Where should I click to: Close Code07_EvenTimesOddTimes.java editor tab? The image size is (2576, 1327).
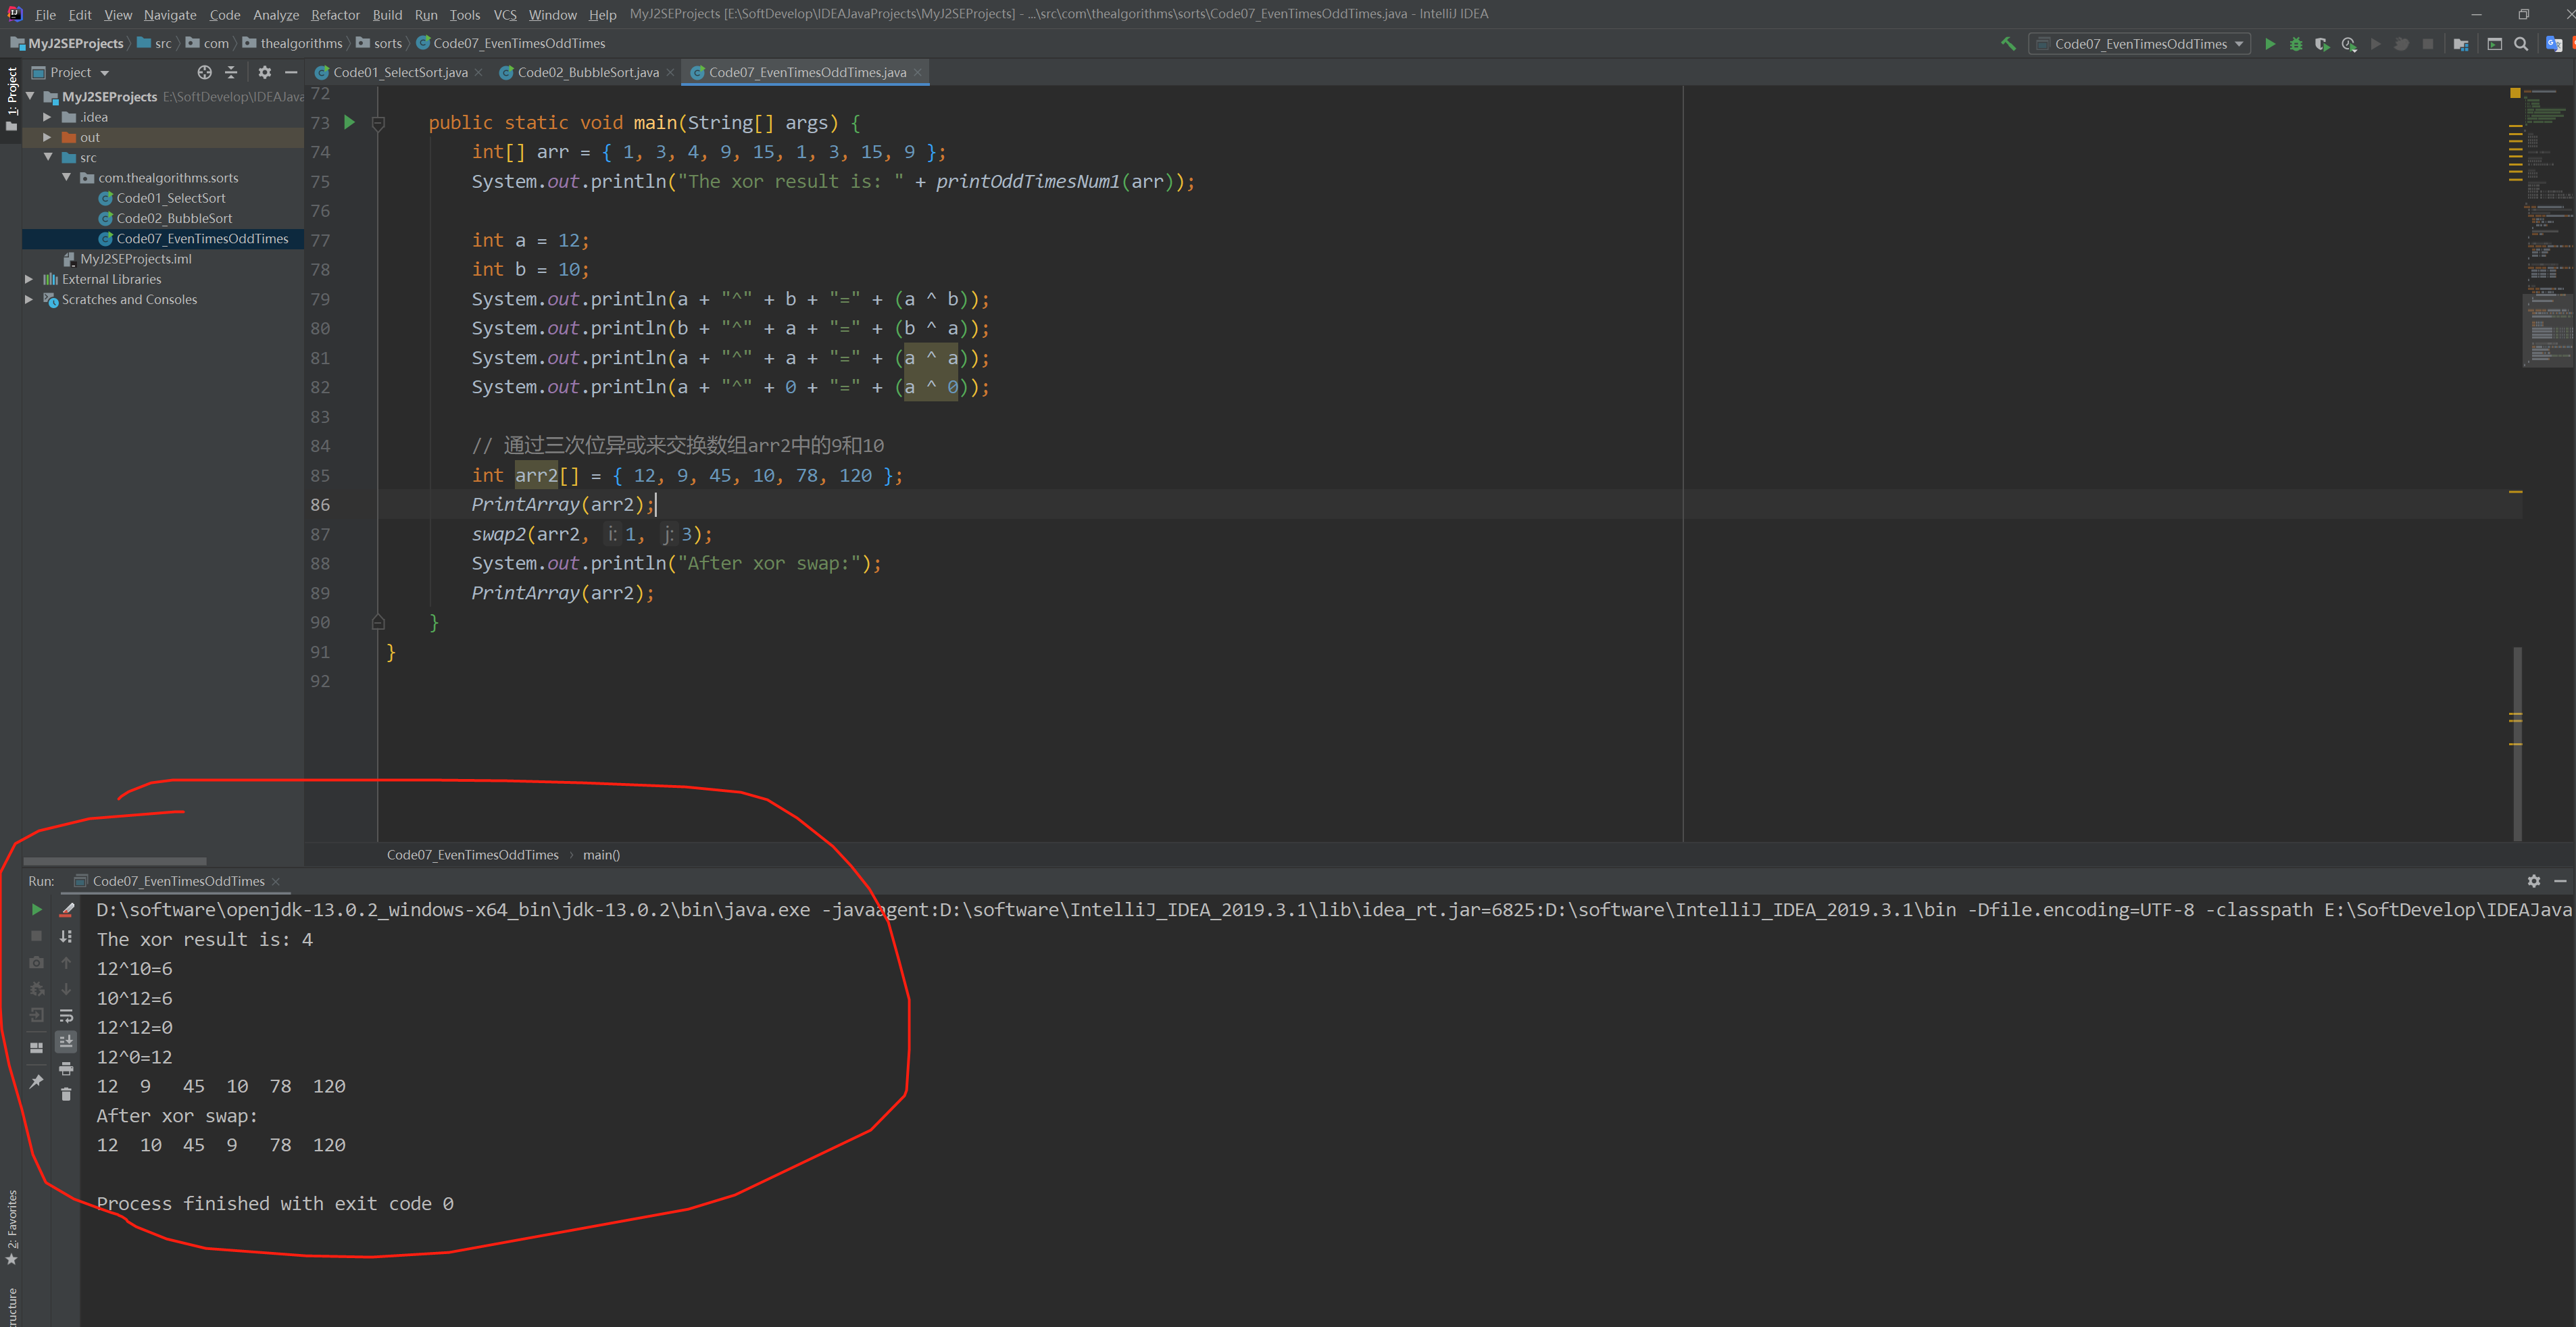(x=917, y=72)
